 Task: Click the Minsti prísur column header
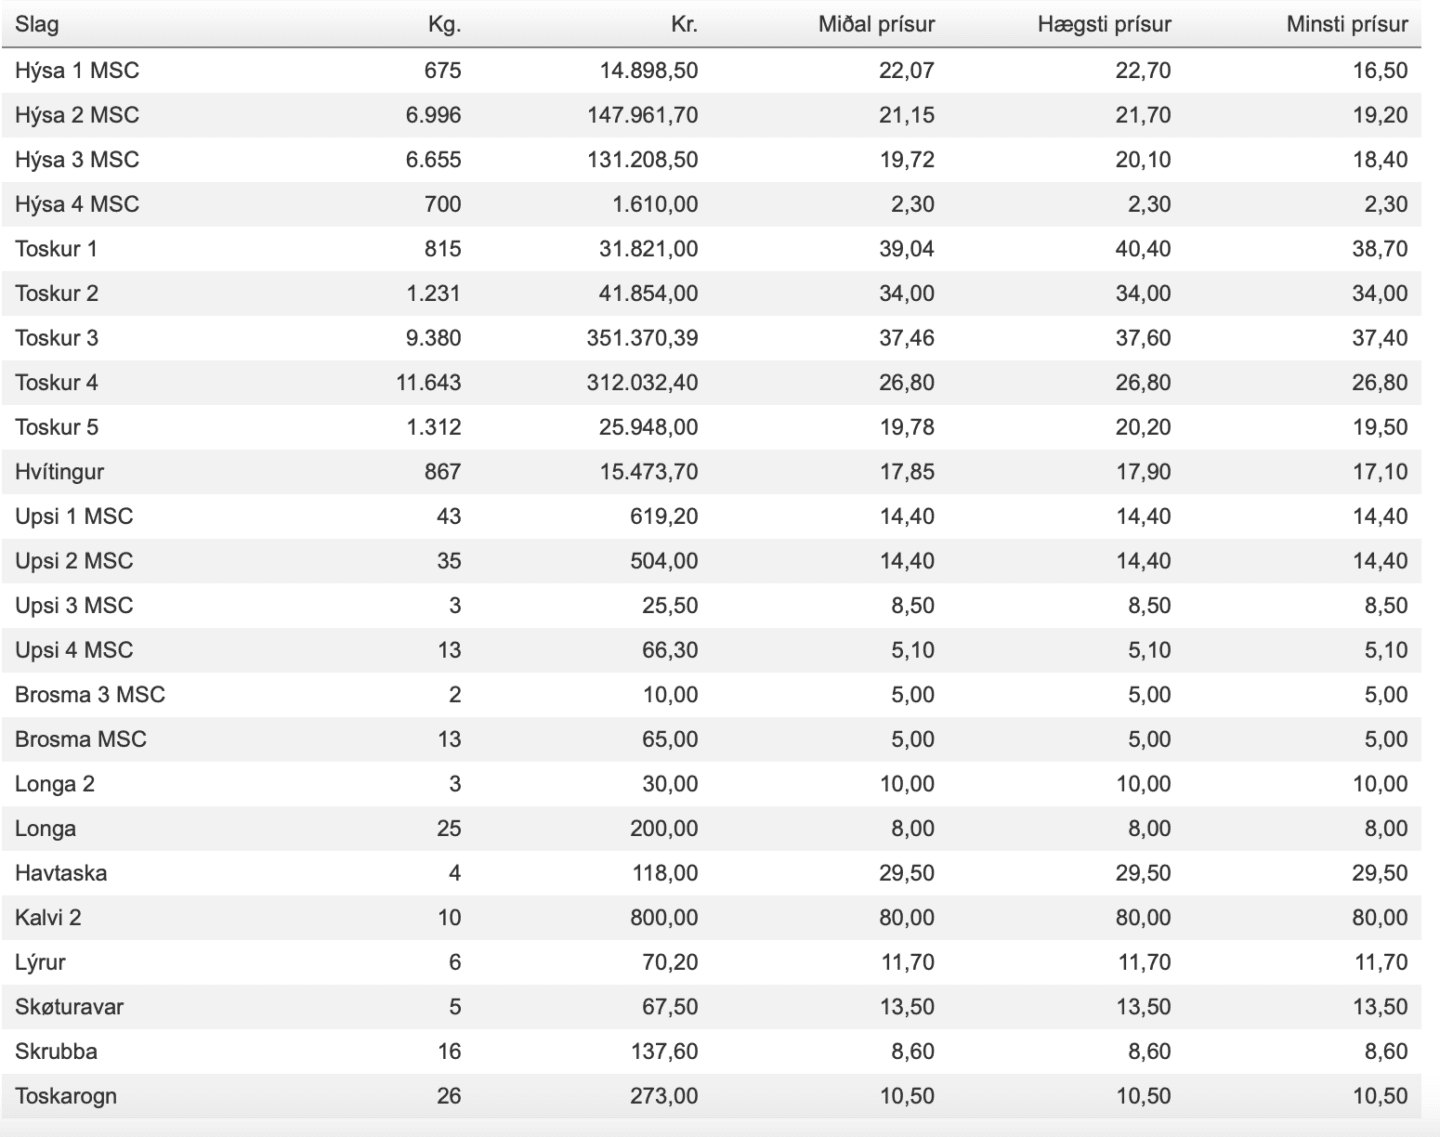coord(1347,24)
